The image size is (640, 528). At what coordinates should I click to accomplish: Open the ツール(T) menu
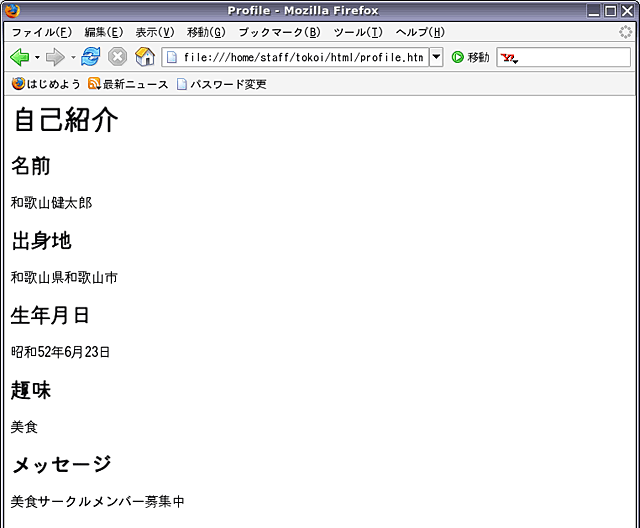click(358, 32)
